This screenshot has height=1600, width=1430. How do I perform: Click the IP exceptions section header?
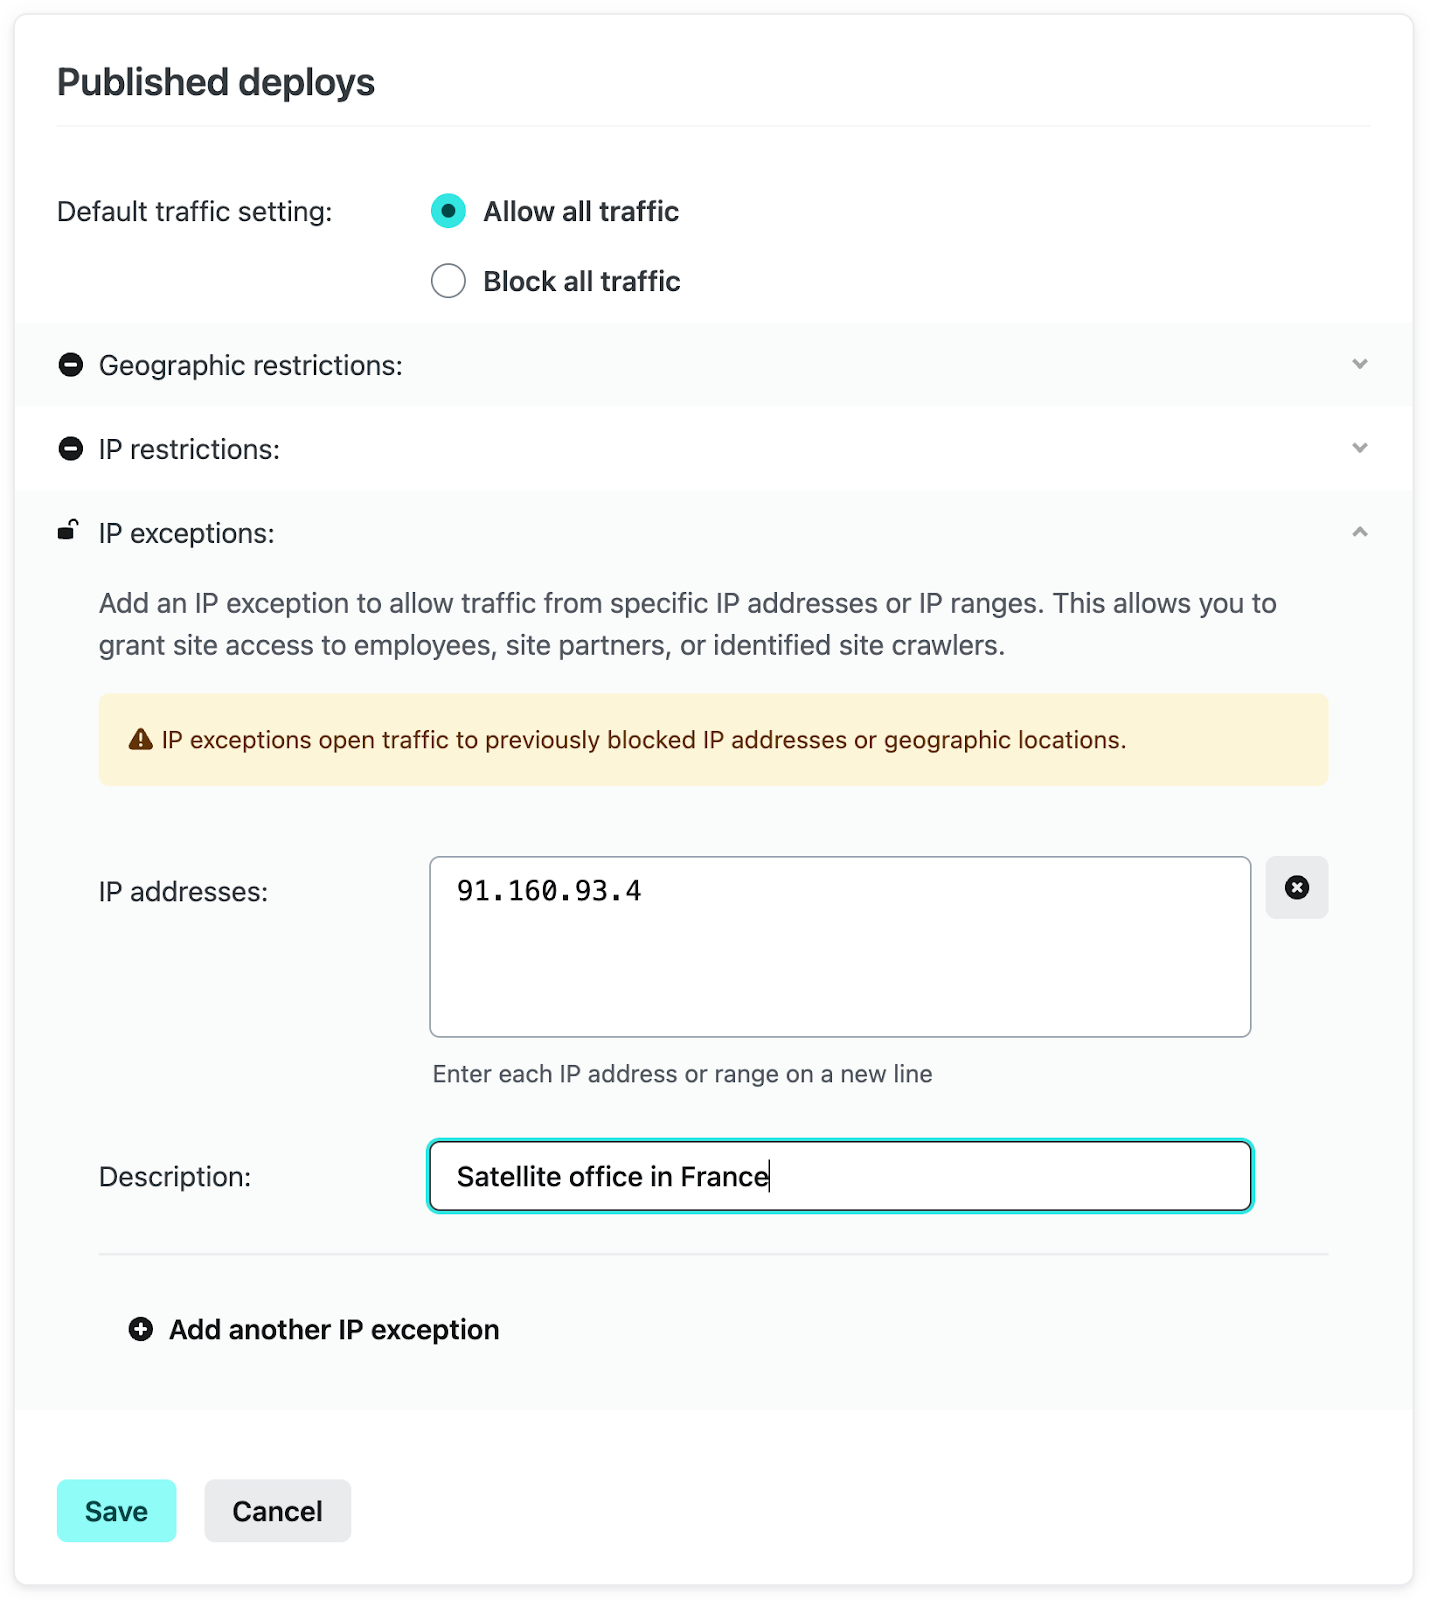point(186,533)
